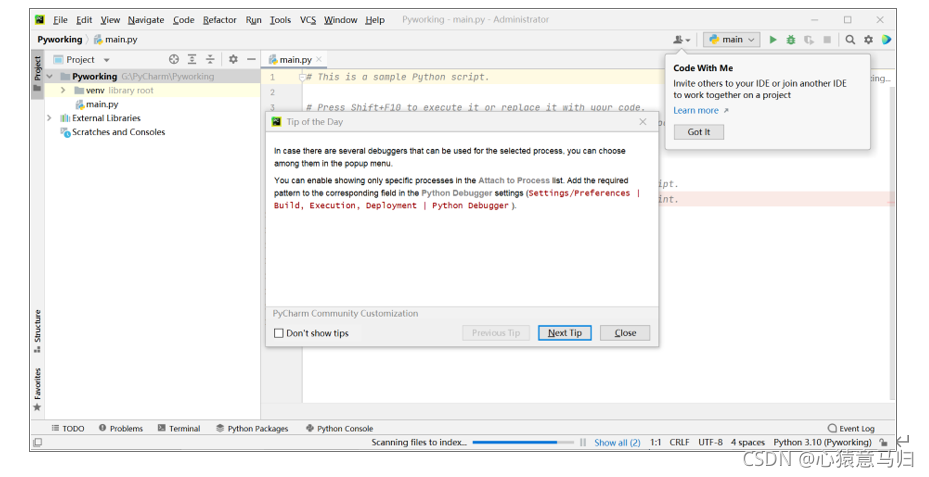This screenshot has width=929, height=477.
Task: Open the Refactor menu
Action: point(219,20)
